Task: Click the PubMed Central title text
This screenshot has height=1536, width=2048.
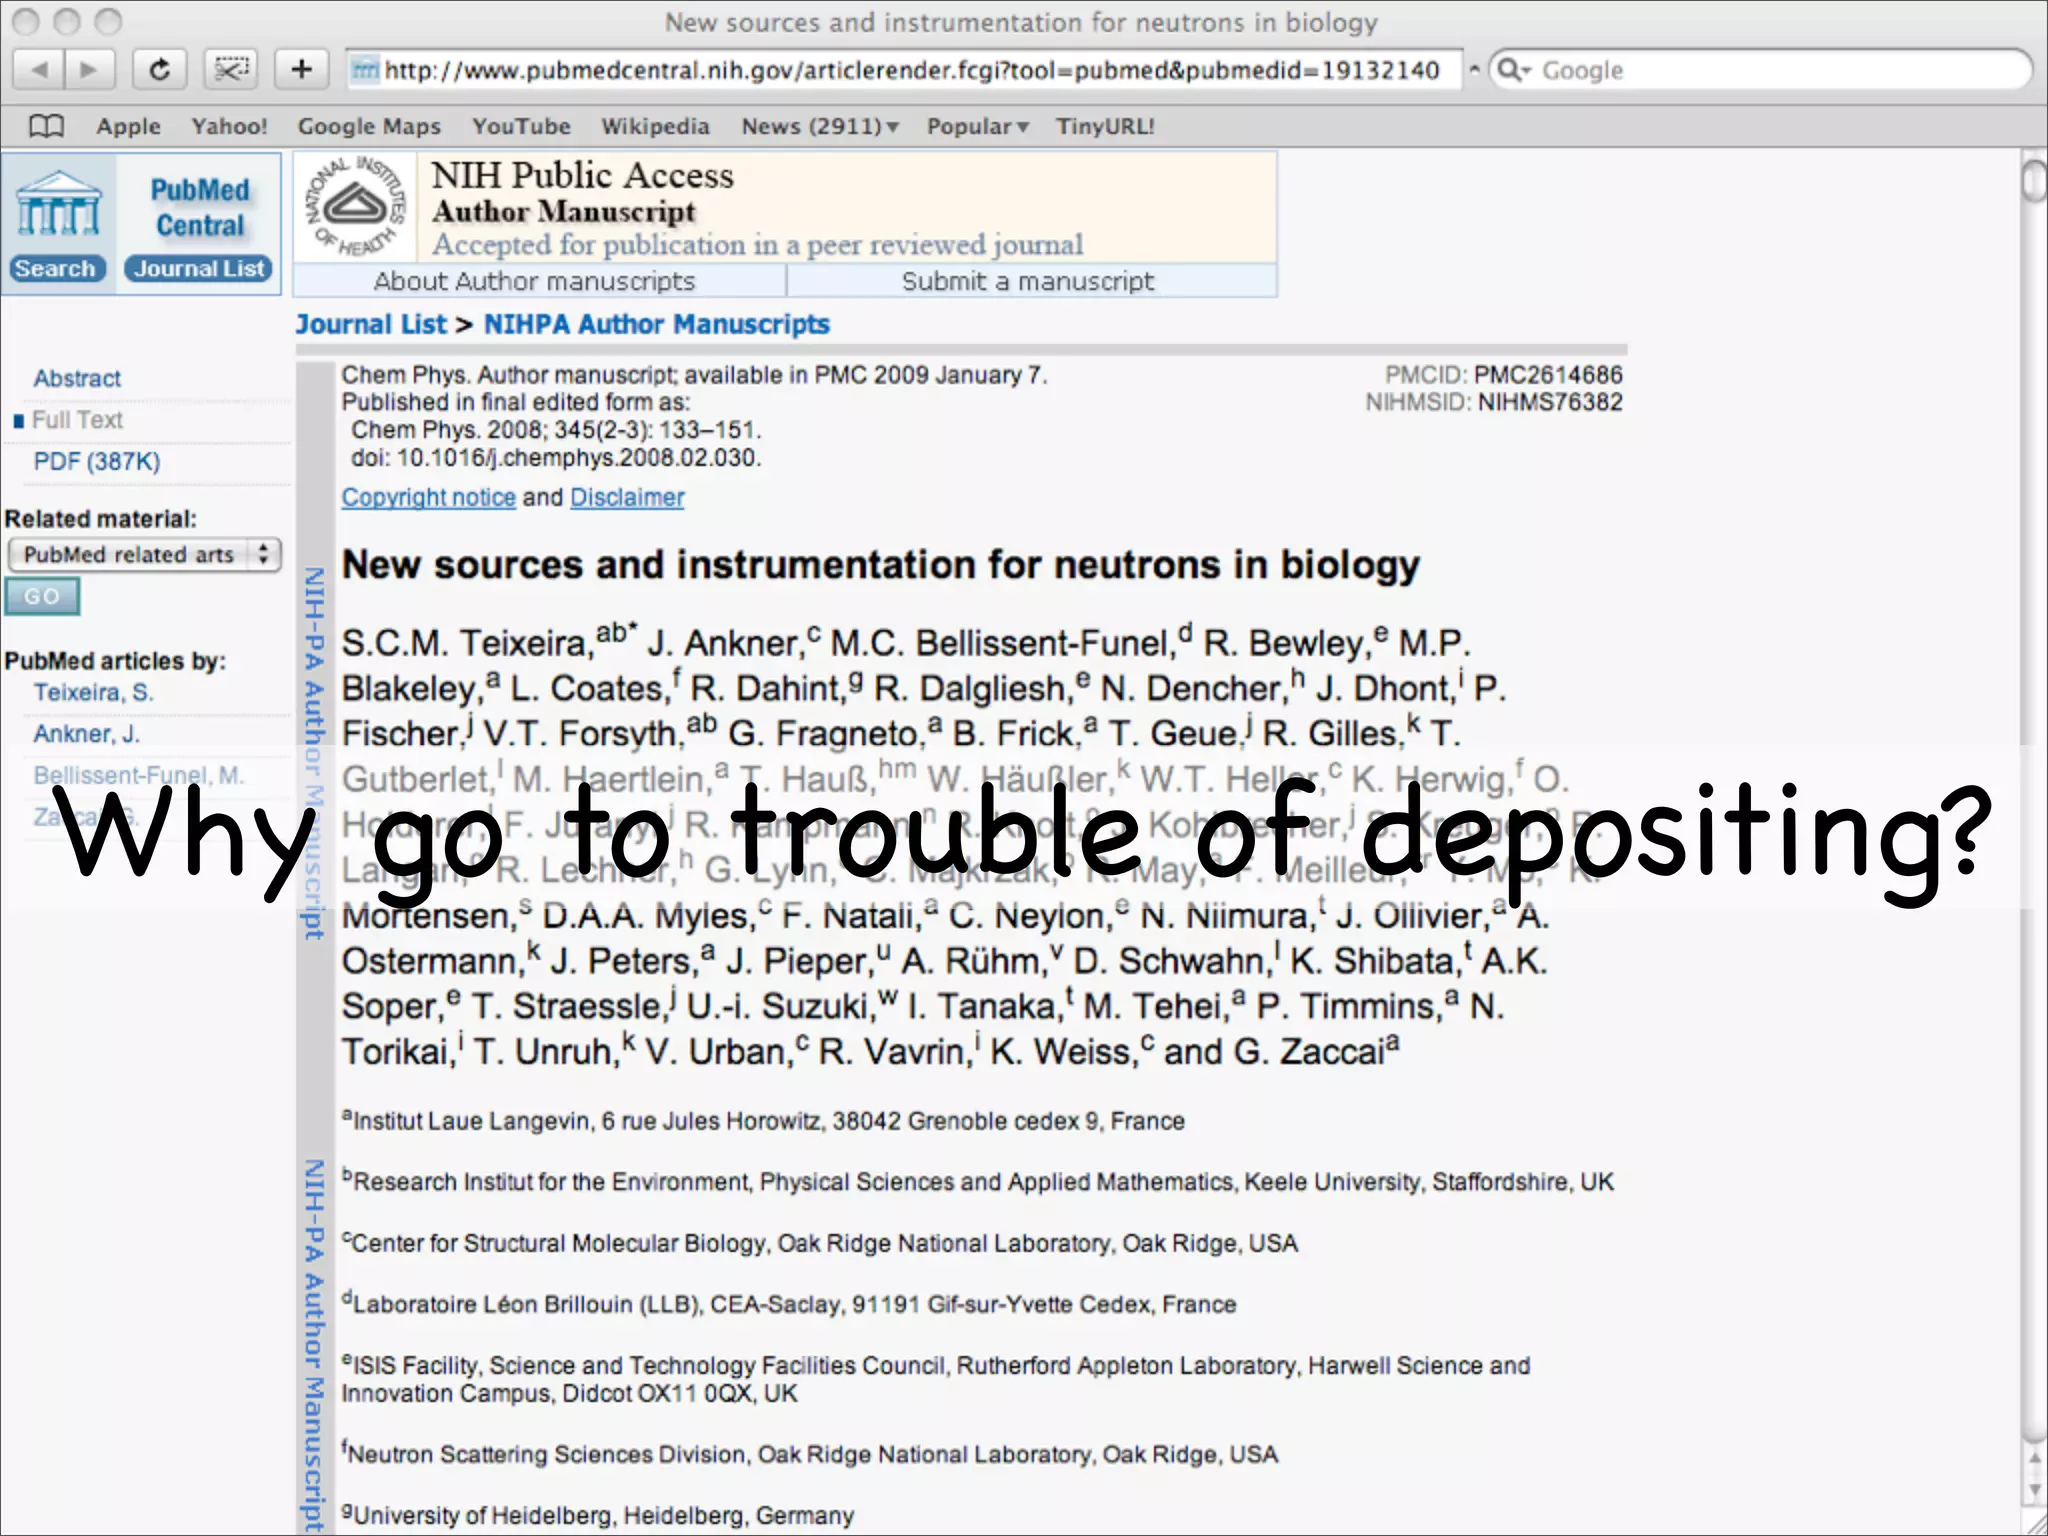Action: (x=200, y=207)
